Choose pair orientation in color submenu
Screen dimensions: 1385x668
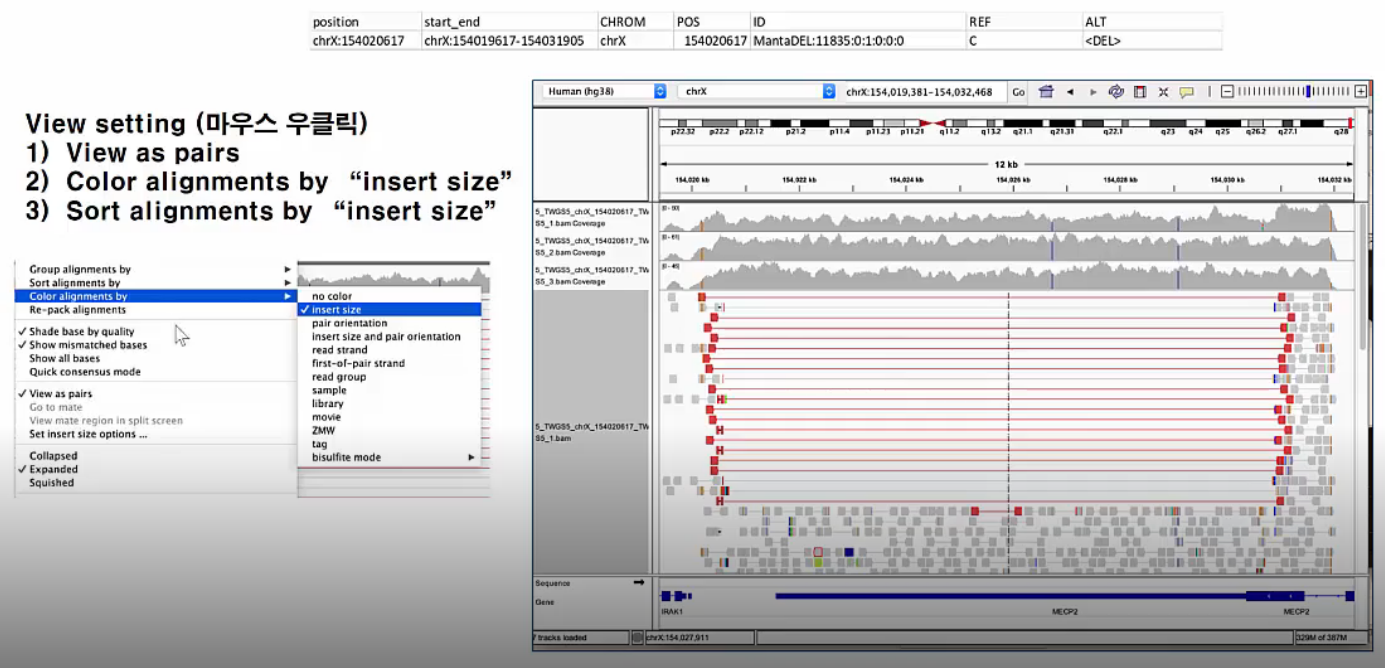point(349,323)
